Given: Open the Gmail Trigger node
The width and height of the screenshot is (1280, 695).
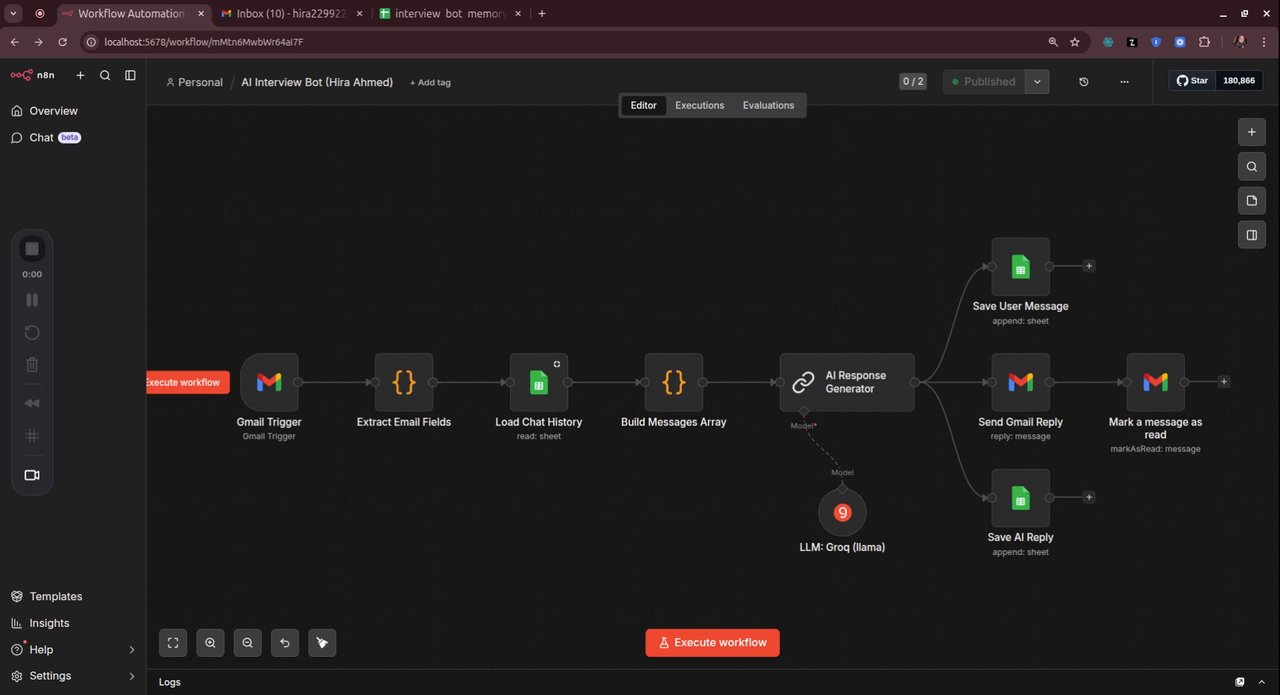Looking at the screenshot, I should tap(269, 382).
